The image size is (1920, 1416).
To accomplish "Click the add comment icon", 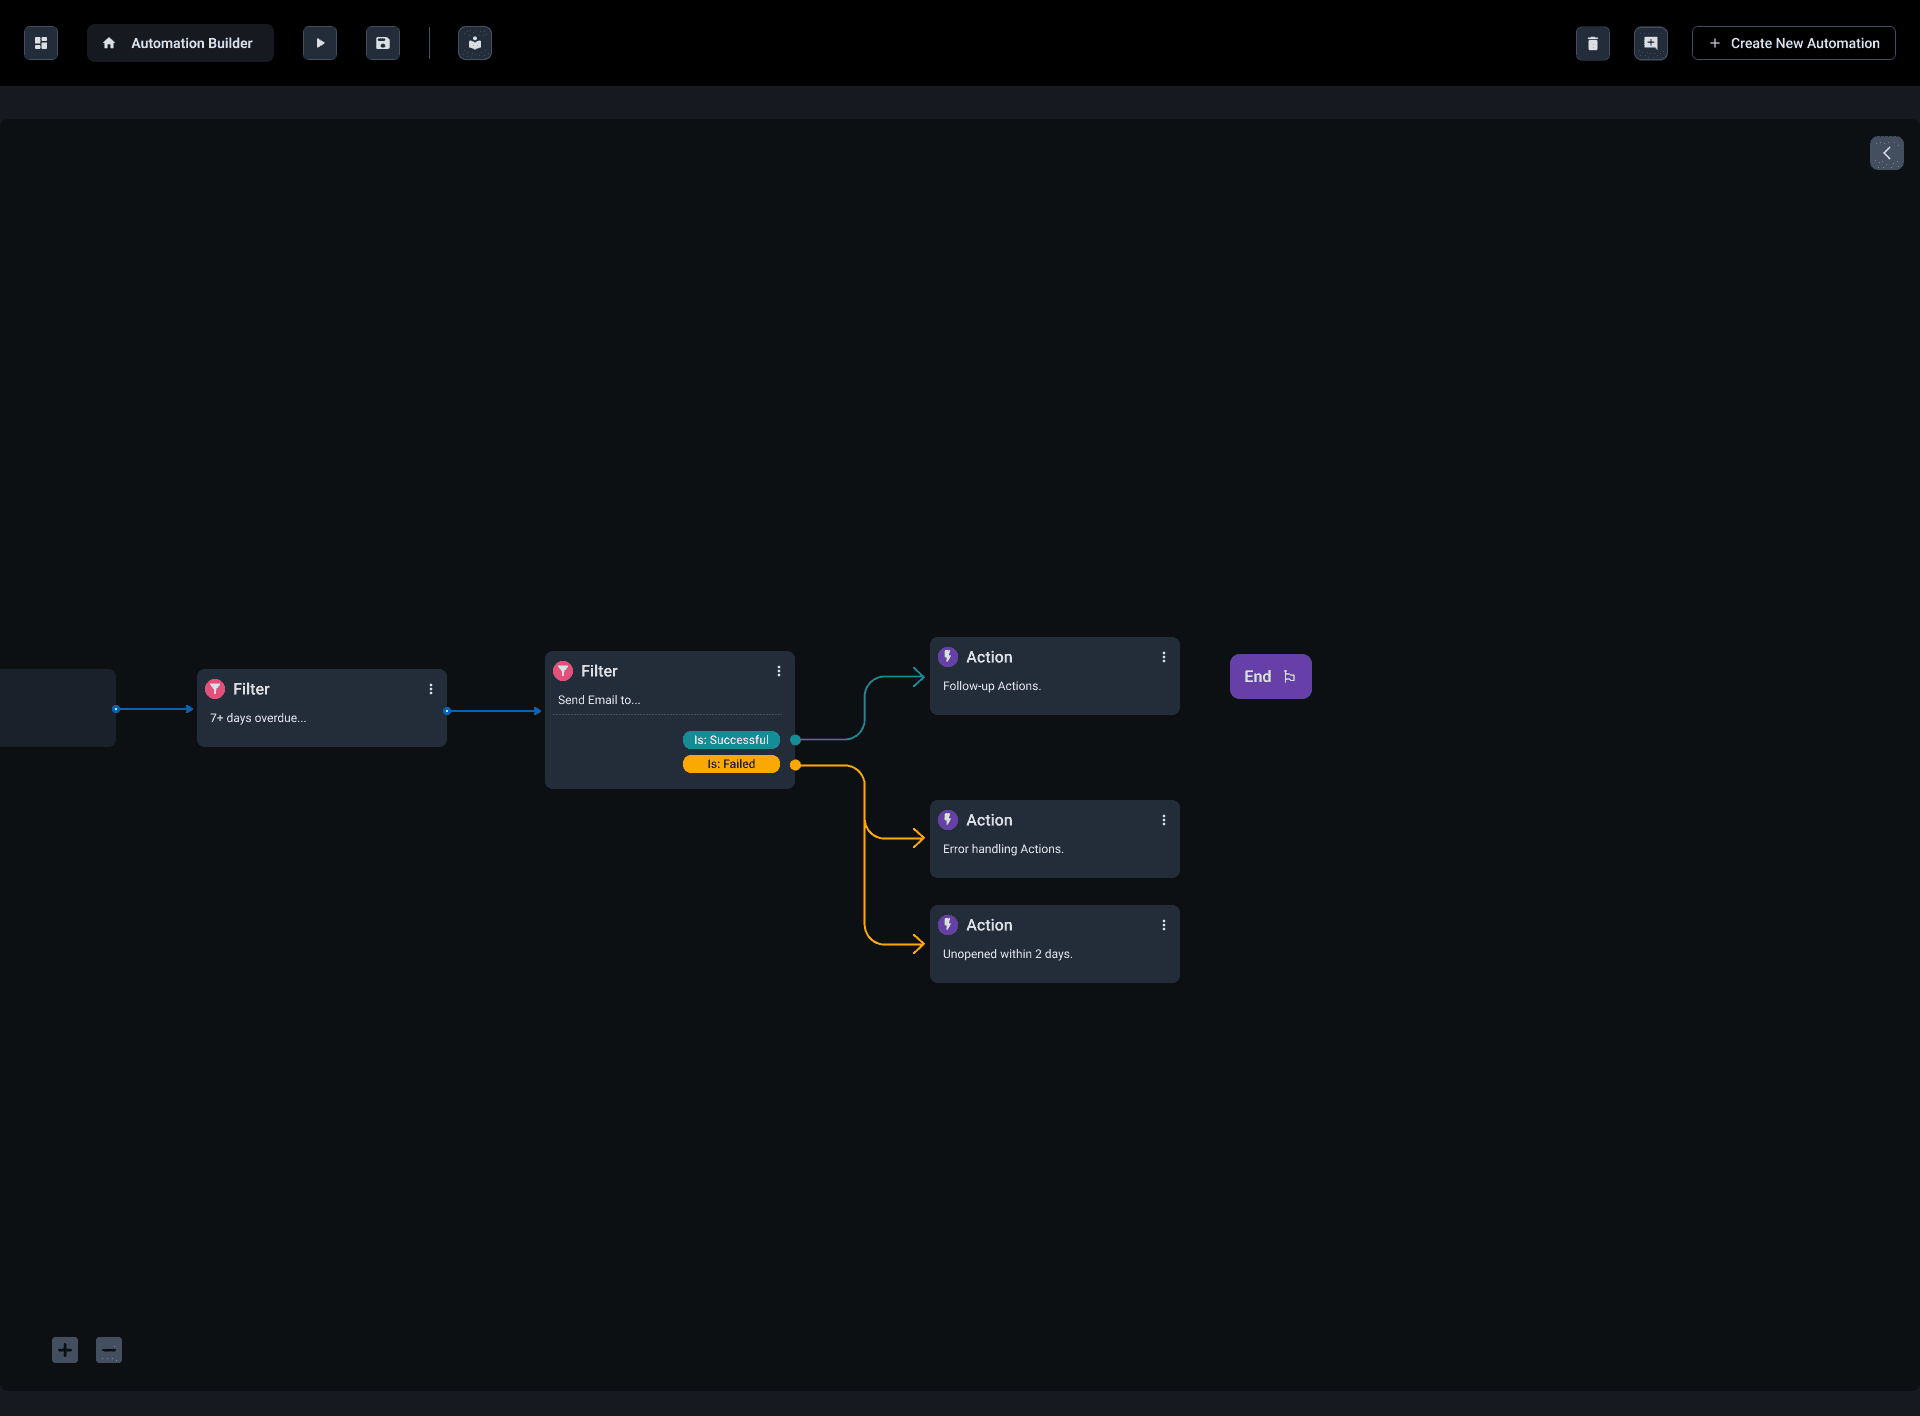I will coord(1651,43).
